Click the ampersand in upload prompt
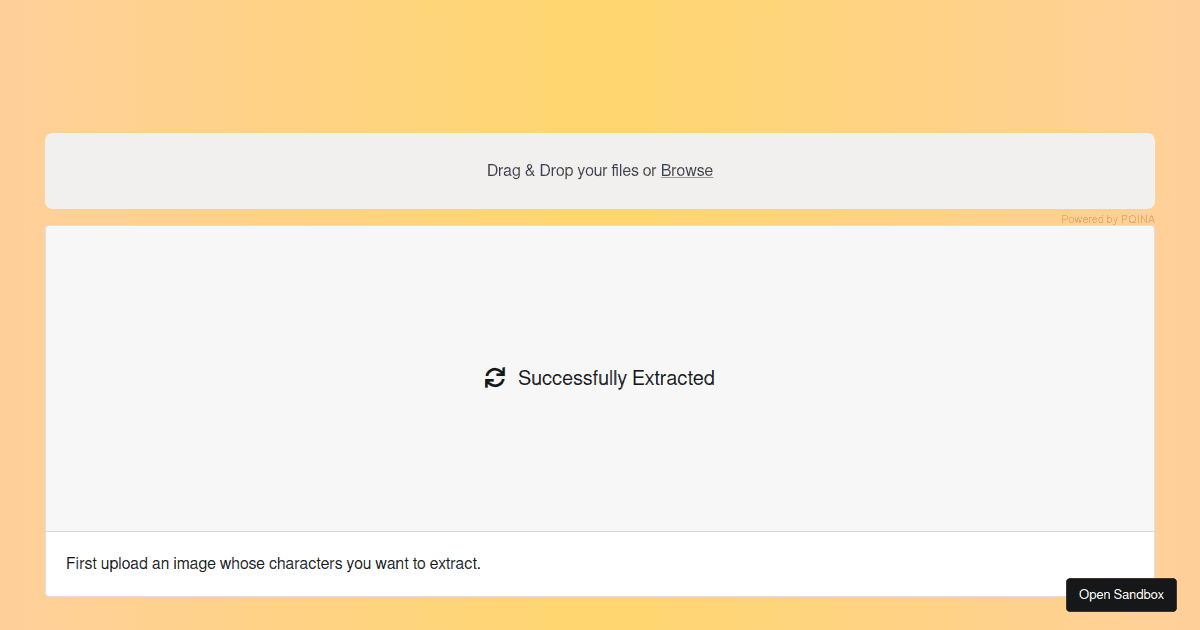1200x630 pixels. pyautogui.click(x=530, y=171)
